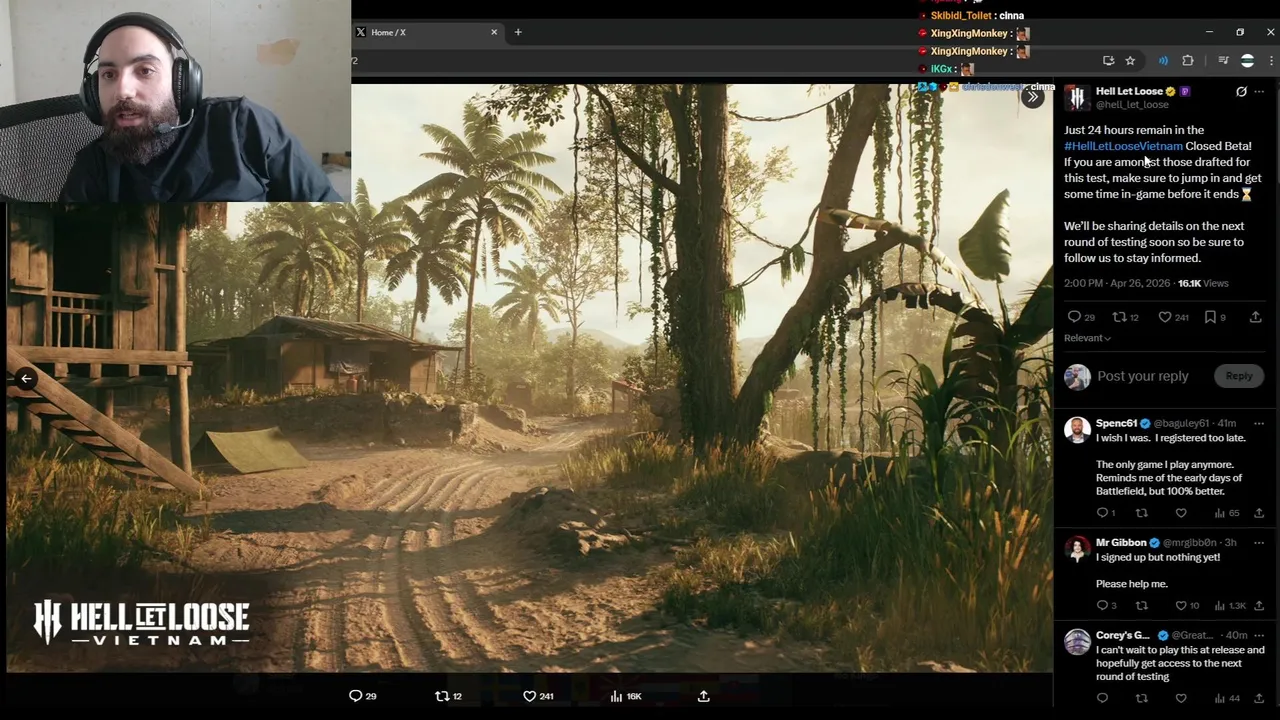Open three-dot menu on Corey's reply
Image resolution: width=1280 pixels, height=720 pixels.
point(1259,635)
